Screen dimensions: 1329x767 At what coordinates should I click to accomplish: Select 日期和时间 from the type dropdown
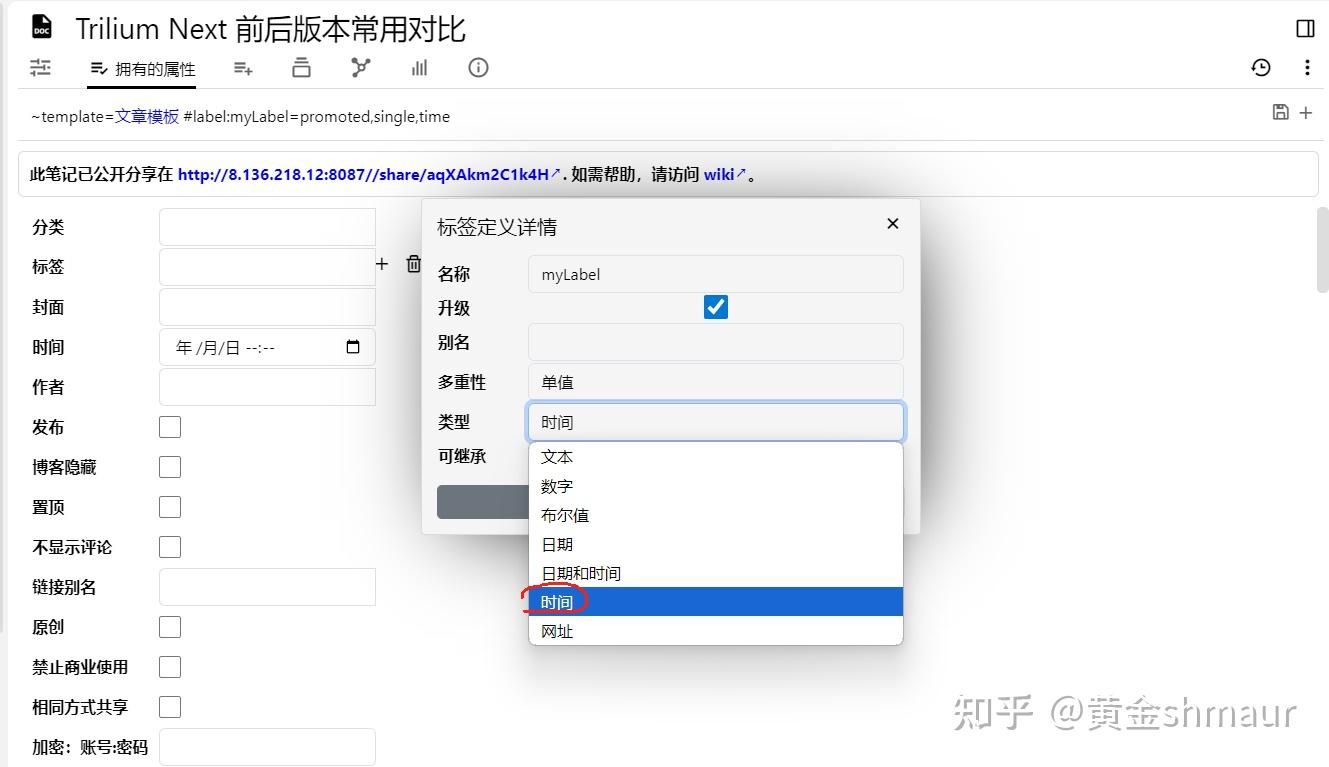coord(584,573)
